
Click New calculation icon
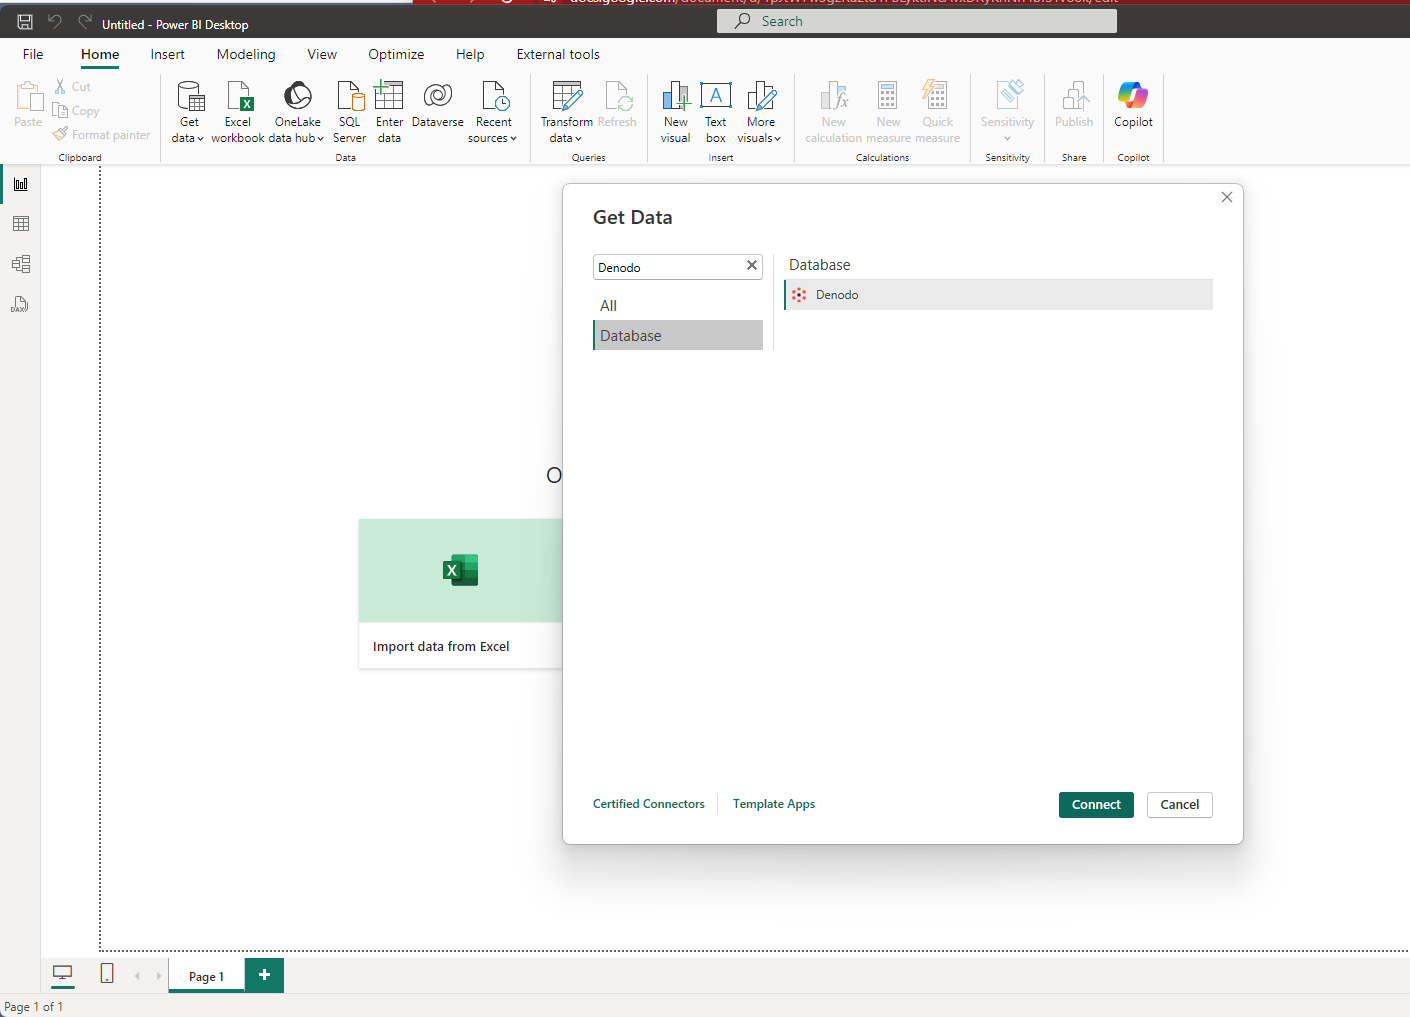[x=834, y=111]
